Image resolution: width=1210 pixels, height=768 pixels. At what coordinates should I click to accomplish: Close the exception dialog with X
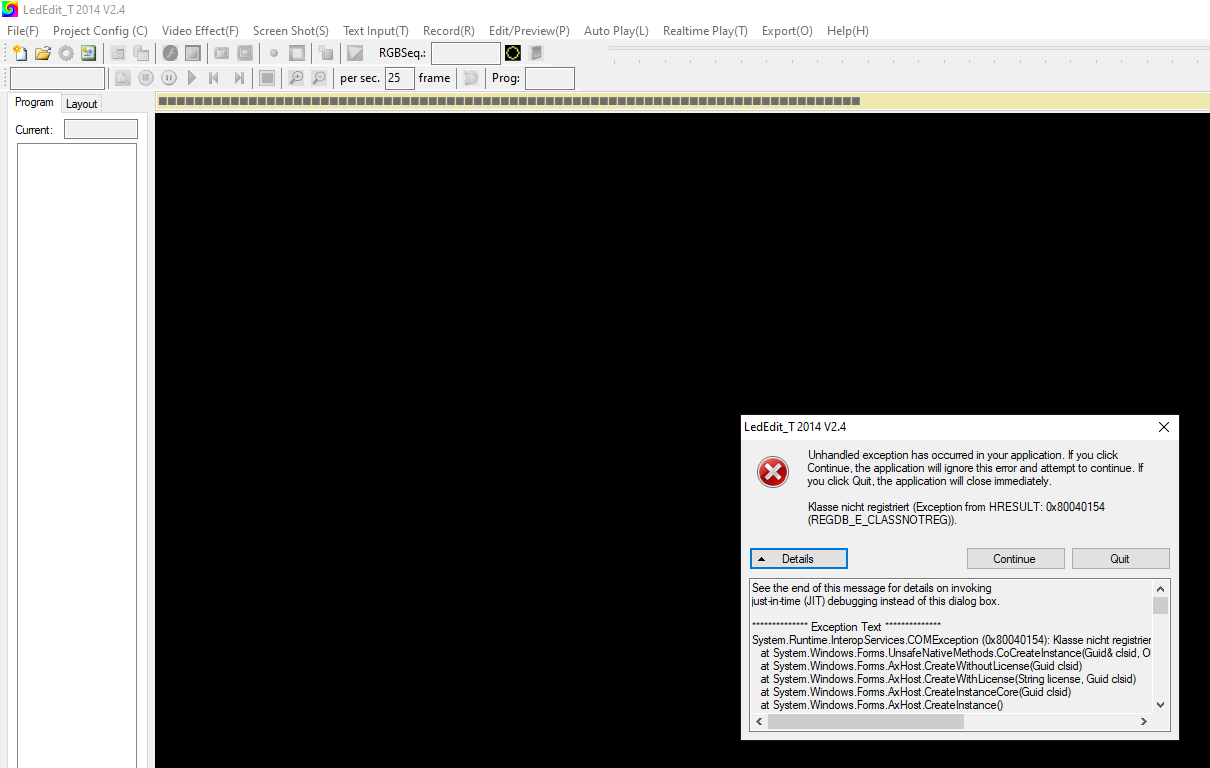(x=1163, y=427)
